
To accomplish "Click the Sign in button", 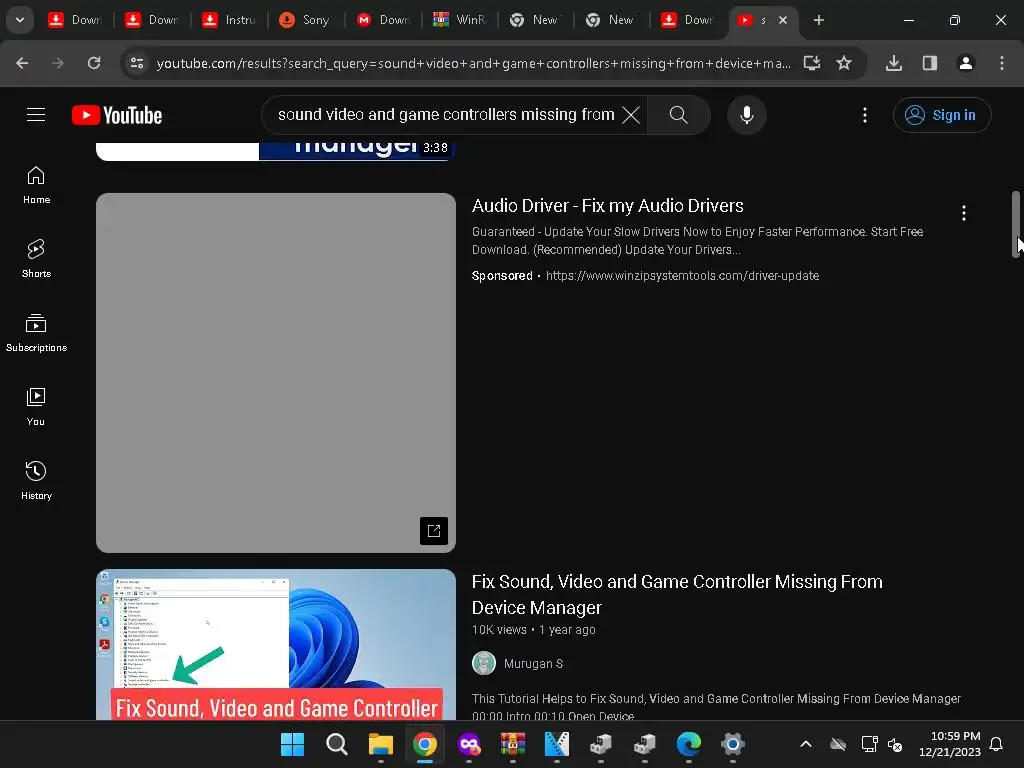I will tap(942, 115).
